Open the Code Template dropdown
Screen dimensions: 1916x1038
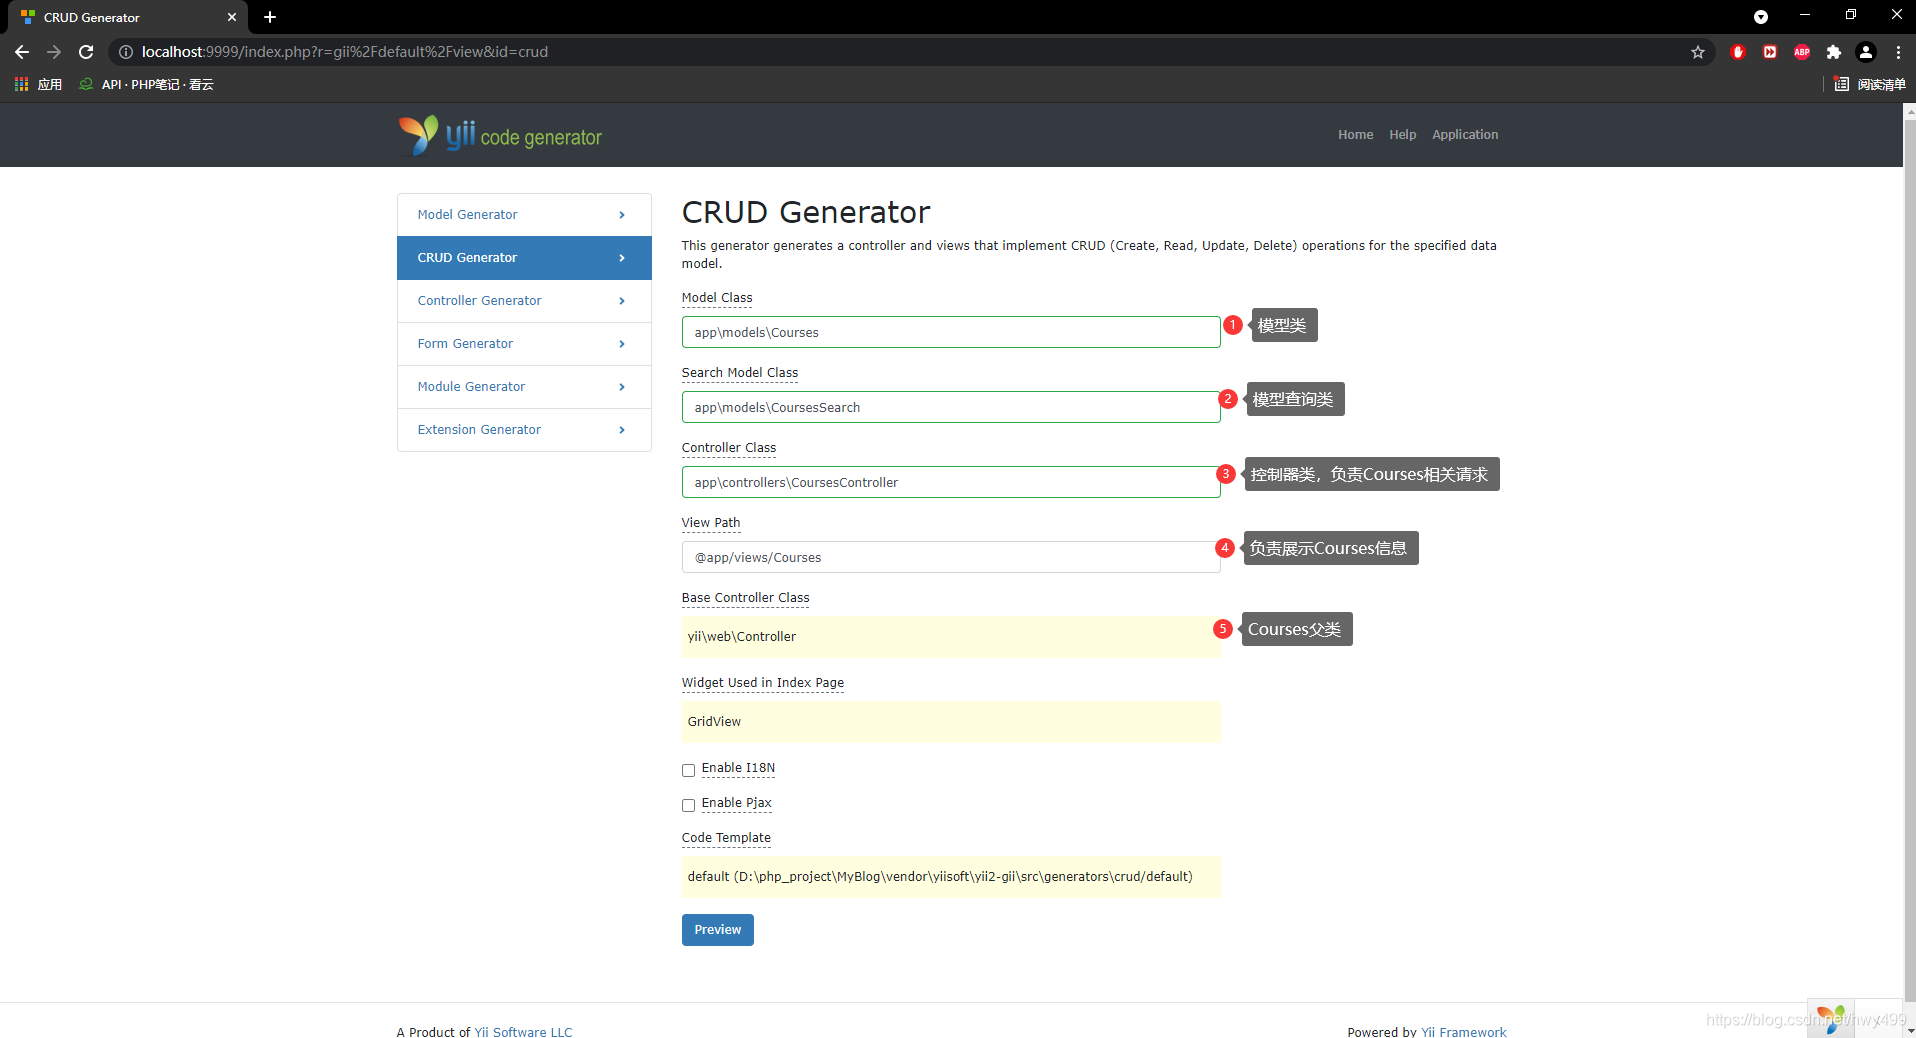click(x=951, y=877)
